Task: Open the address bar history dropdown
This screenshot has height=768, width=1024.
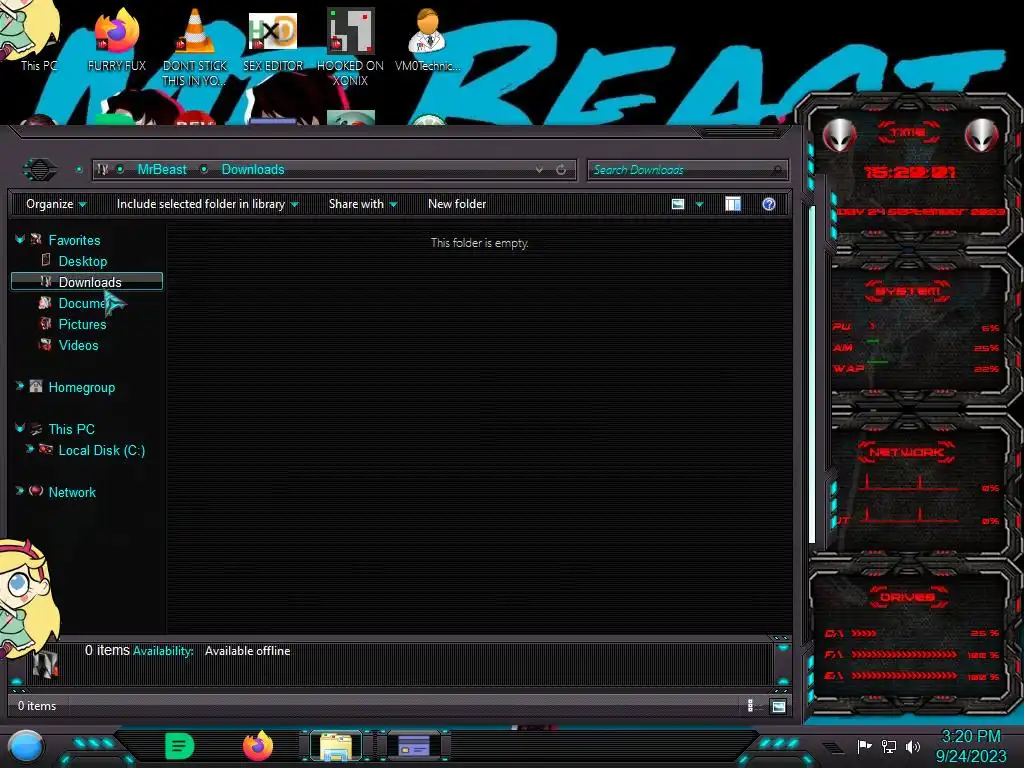Action: tap(539, 170)
